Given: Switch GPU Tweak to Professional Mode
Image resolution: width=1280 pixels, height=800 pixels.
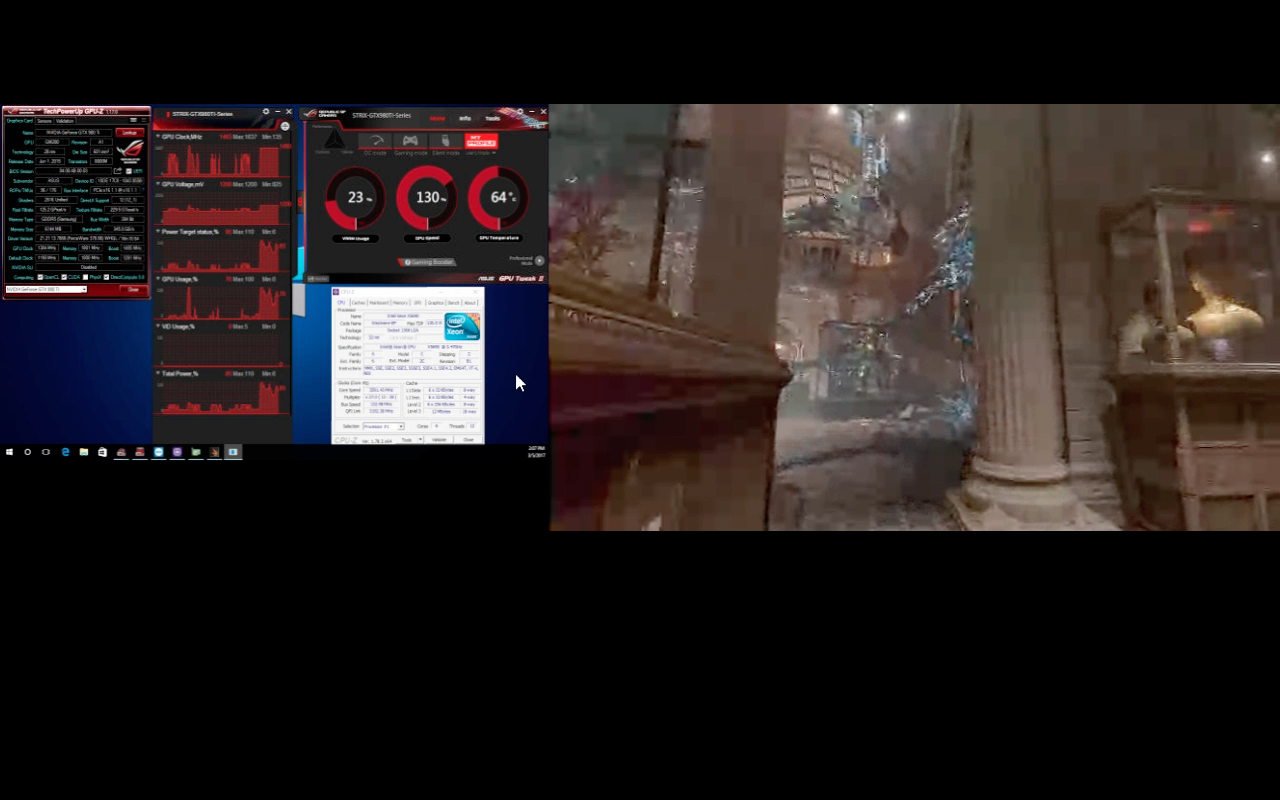Looking at the screenshot, I should pyautogui.click(x=539, y=260).
